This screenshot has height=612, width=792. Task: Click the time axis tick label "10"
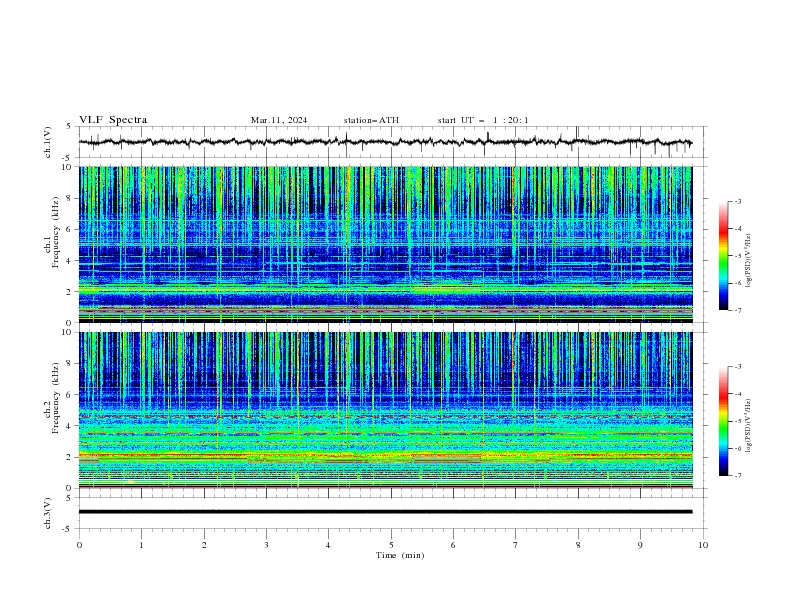[703, 545]
